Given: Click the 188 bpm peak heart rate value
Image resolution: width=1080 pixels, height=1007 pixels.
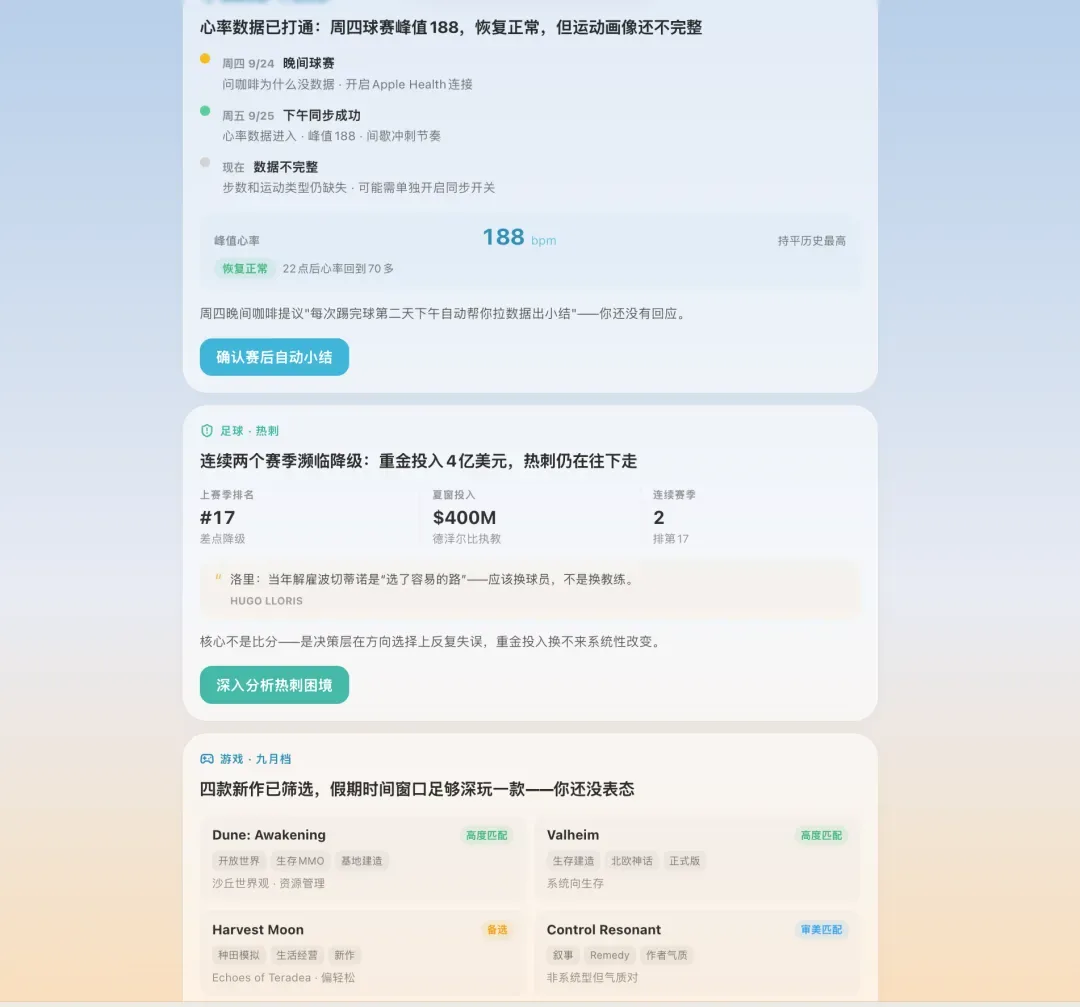Looking at the screenshot, I should [519, 238].
